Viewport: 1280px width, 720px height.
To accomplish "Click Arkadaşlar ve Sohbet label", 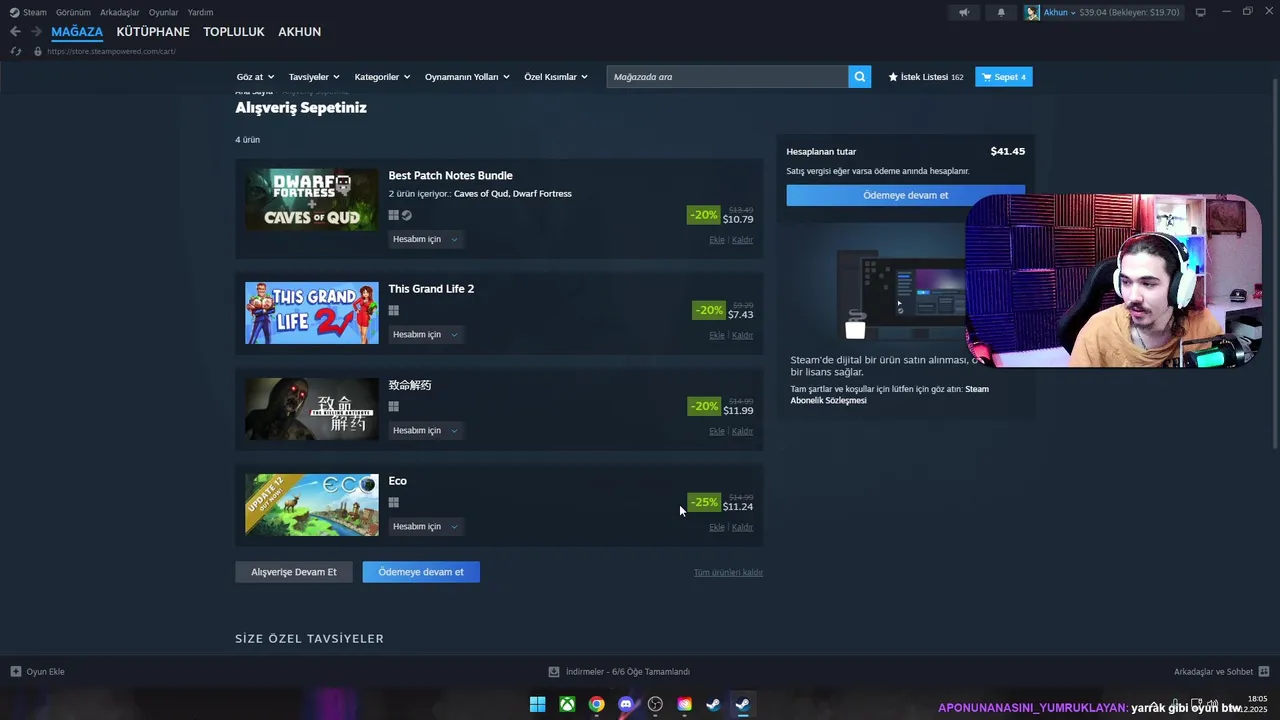I will [x=1213, y=672].
